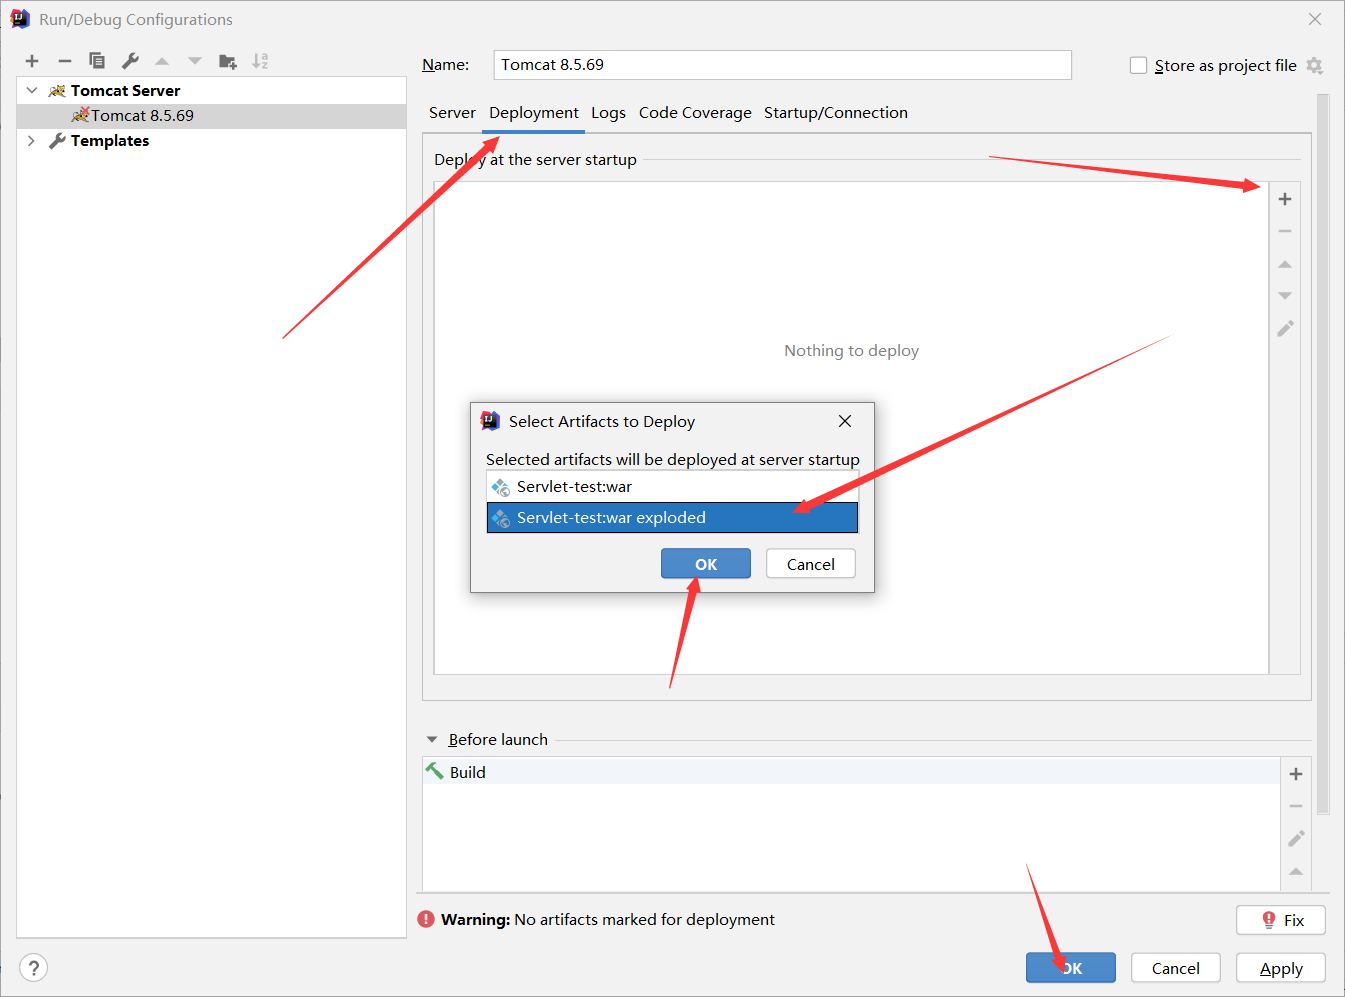Move deployment item up
This screenshot has width=1345, height=997.
(x=1285, y=264)
